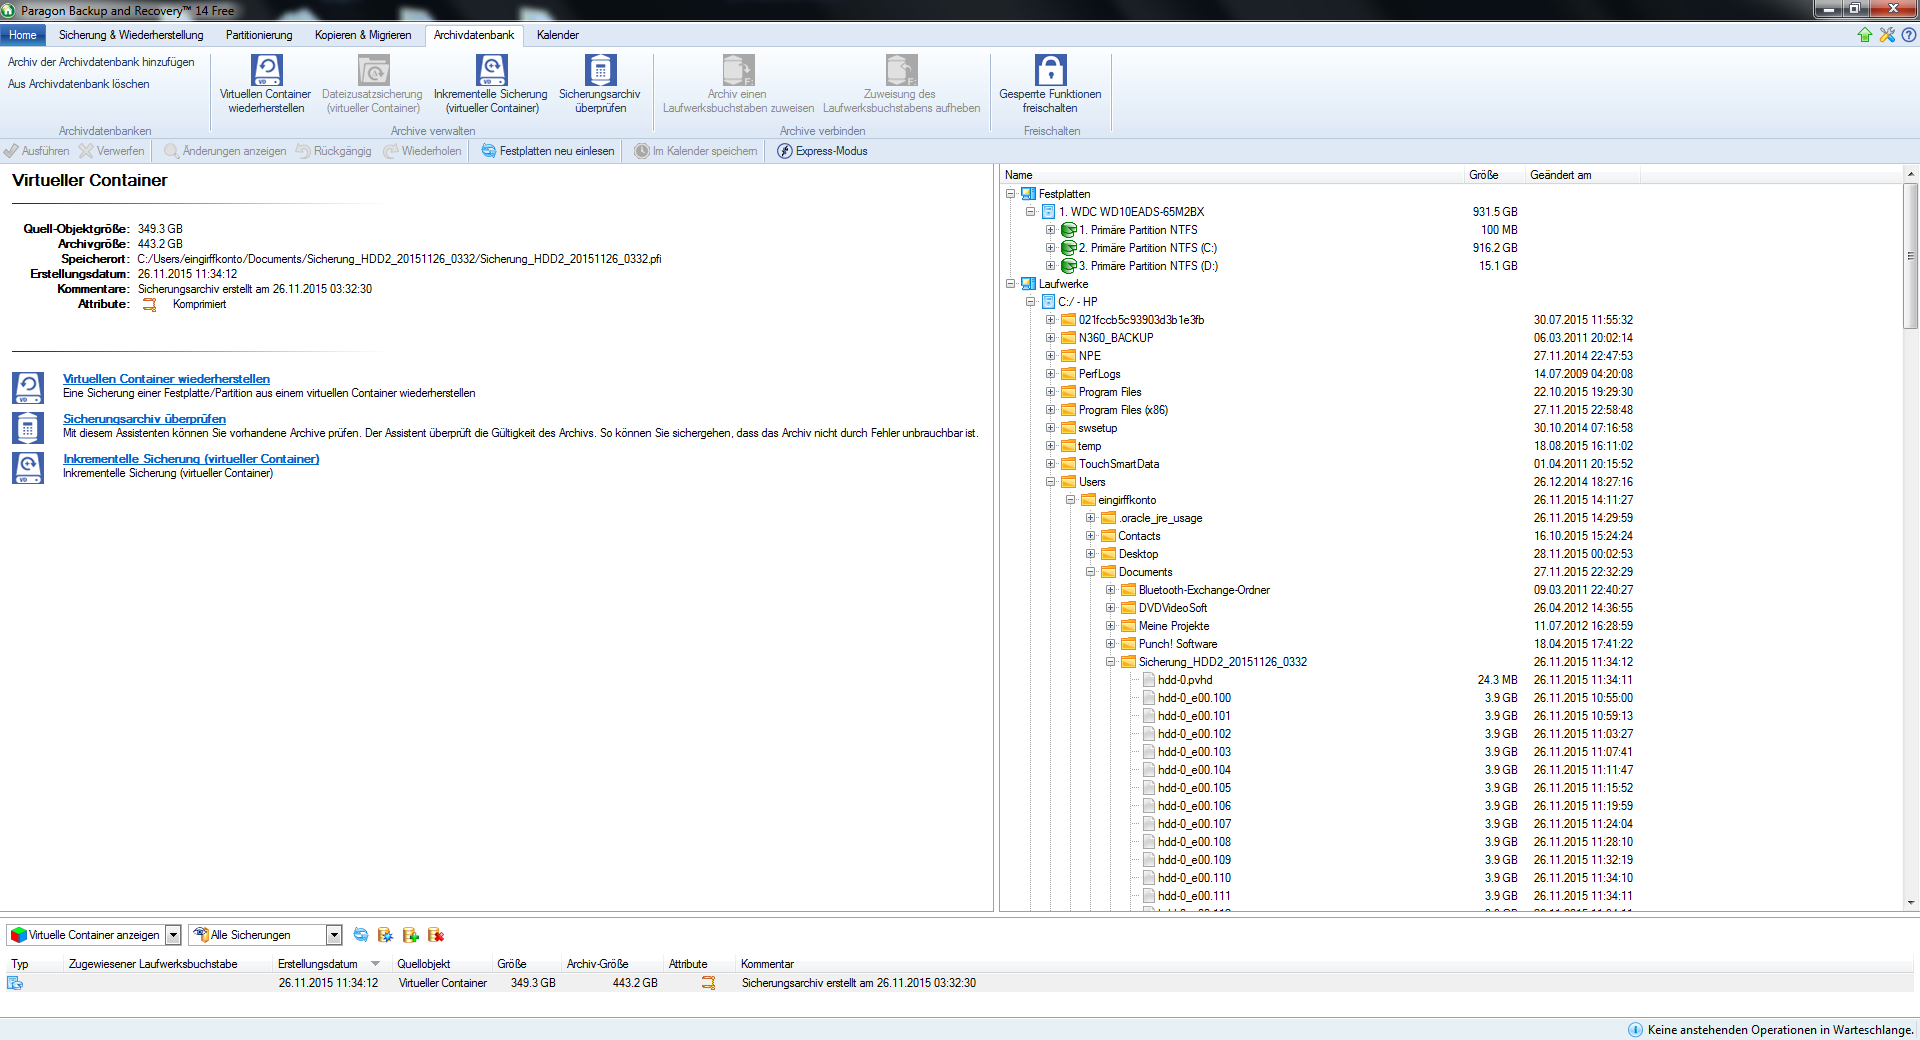Collapse the WDC WD10EADS-65M2BX disk node
The image size is (1920, 1040).
[1030, 212]
